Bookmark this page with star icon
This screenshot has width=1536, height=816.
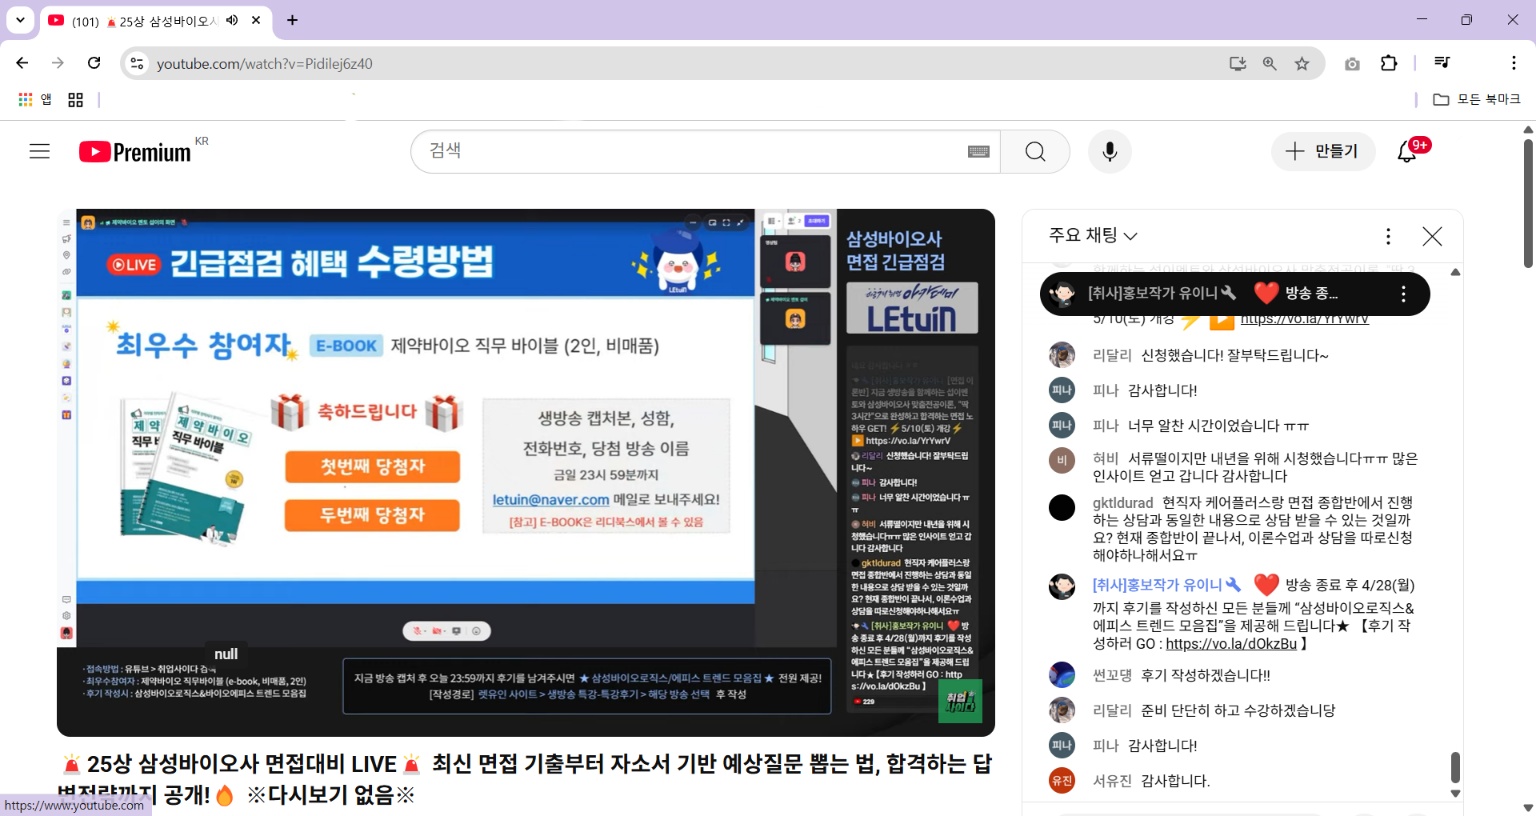pyautogui.click(x=1302, y=63)
